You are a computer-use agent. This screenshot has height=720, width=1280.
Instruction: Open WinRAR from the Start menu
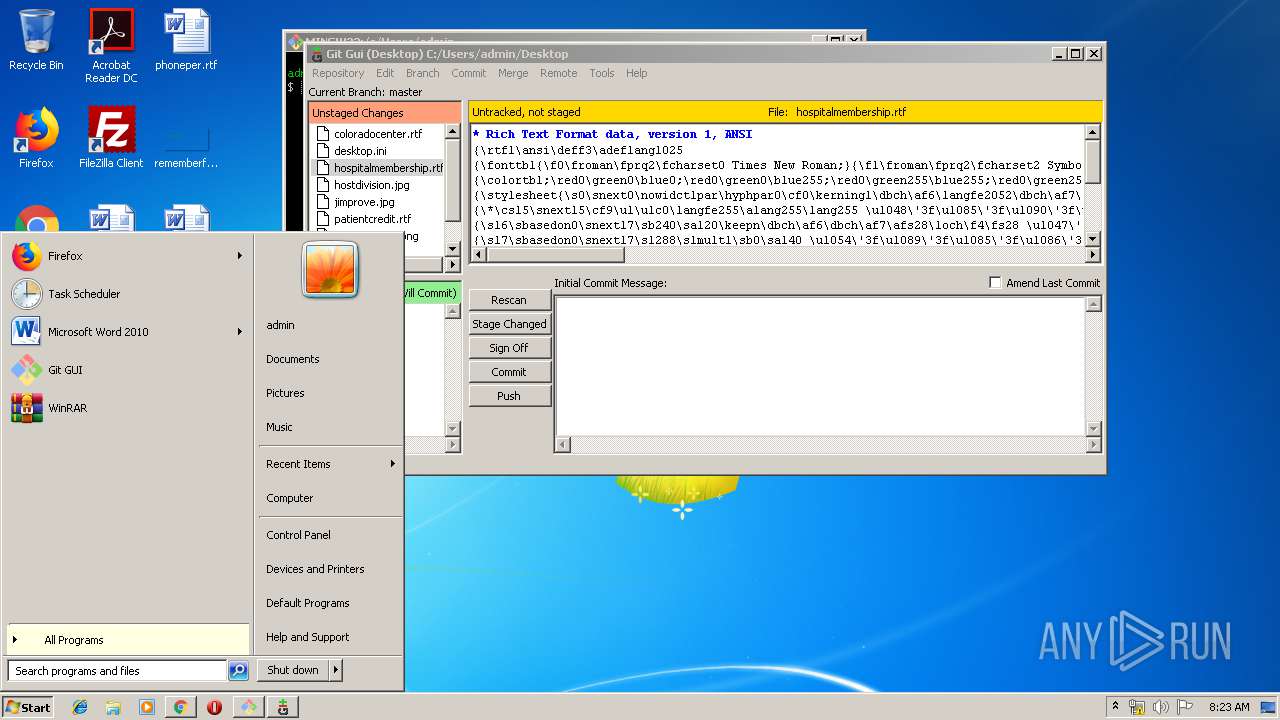tap(127, 408)
